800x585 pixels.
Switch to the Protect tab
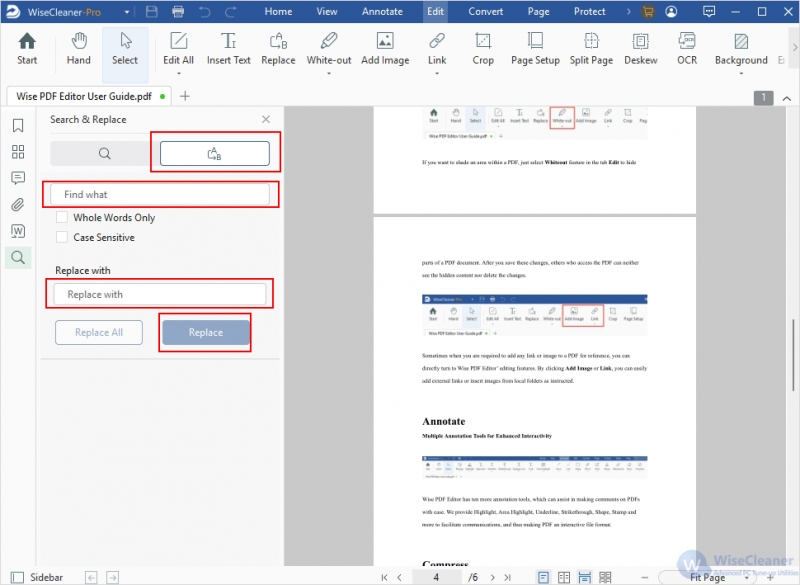[589, 12]
